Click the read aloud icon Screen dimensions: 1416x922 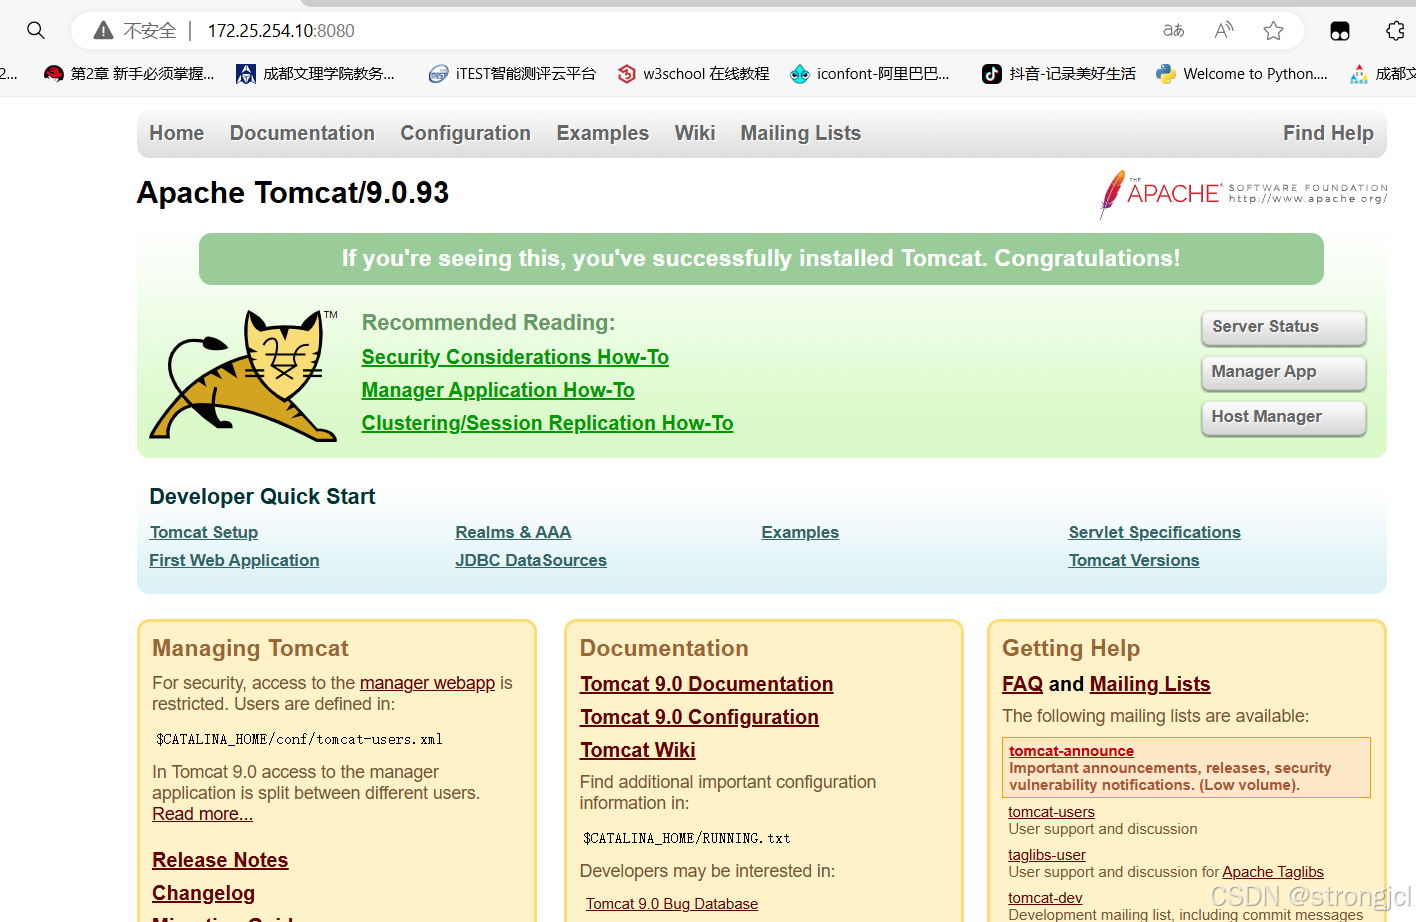tap(1224, 30)
